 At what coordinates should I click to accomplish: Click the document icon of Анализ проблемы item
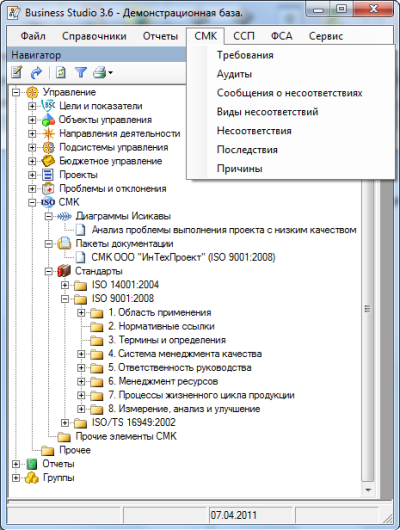point(80,230)
